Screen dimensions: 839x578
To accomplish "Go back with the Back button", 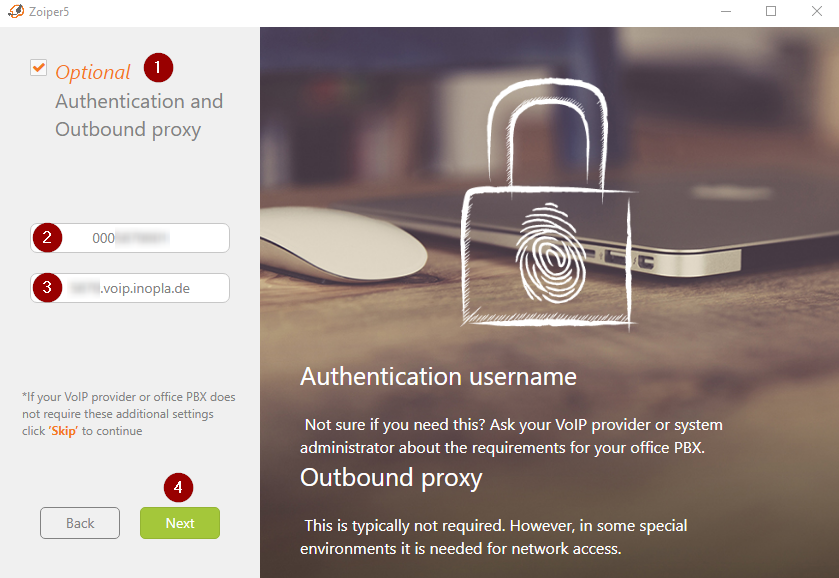I will coord(80,523).
